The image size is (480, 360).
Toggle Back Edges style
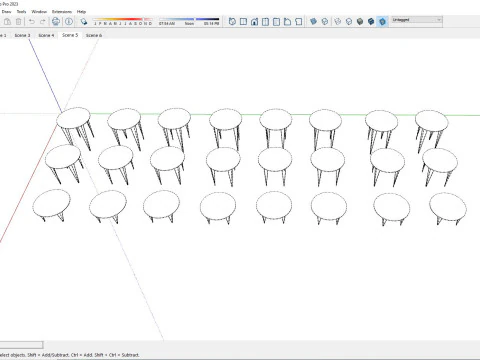[x=325, y=22]
